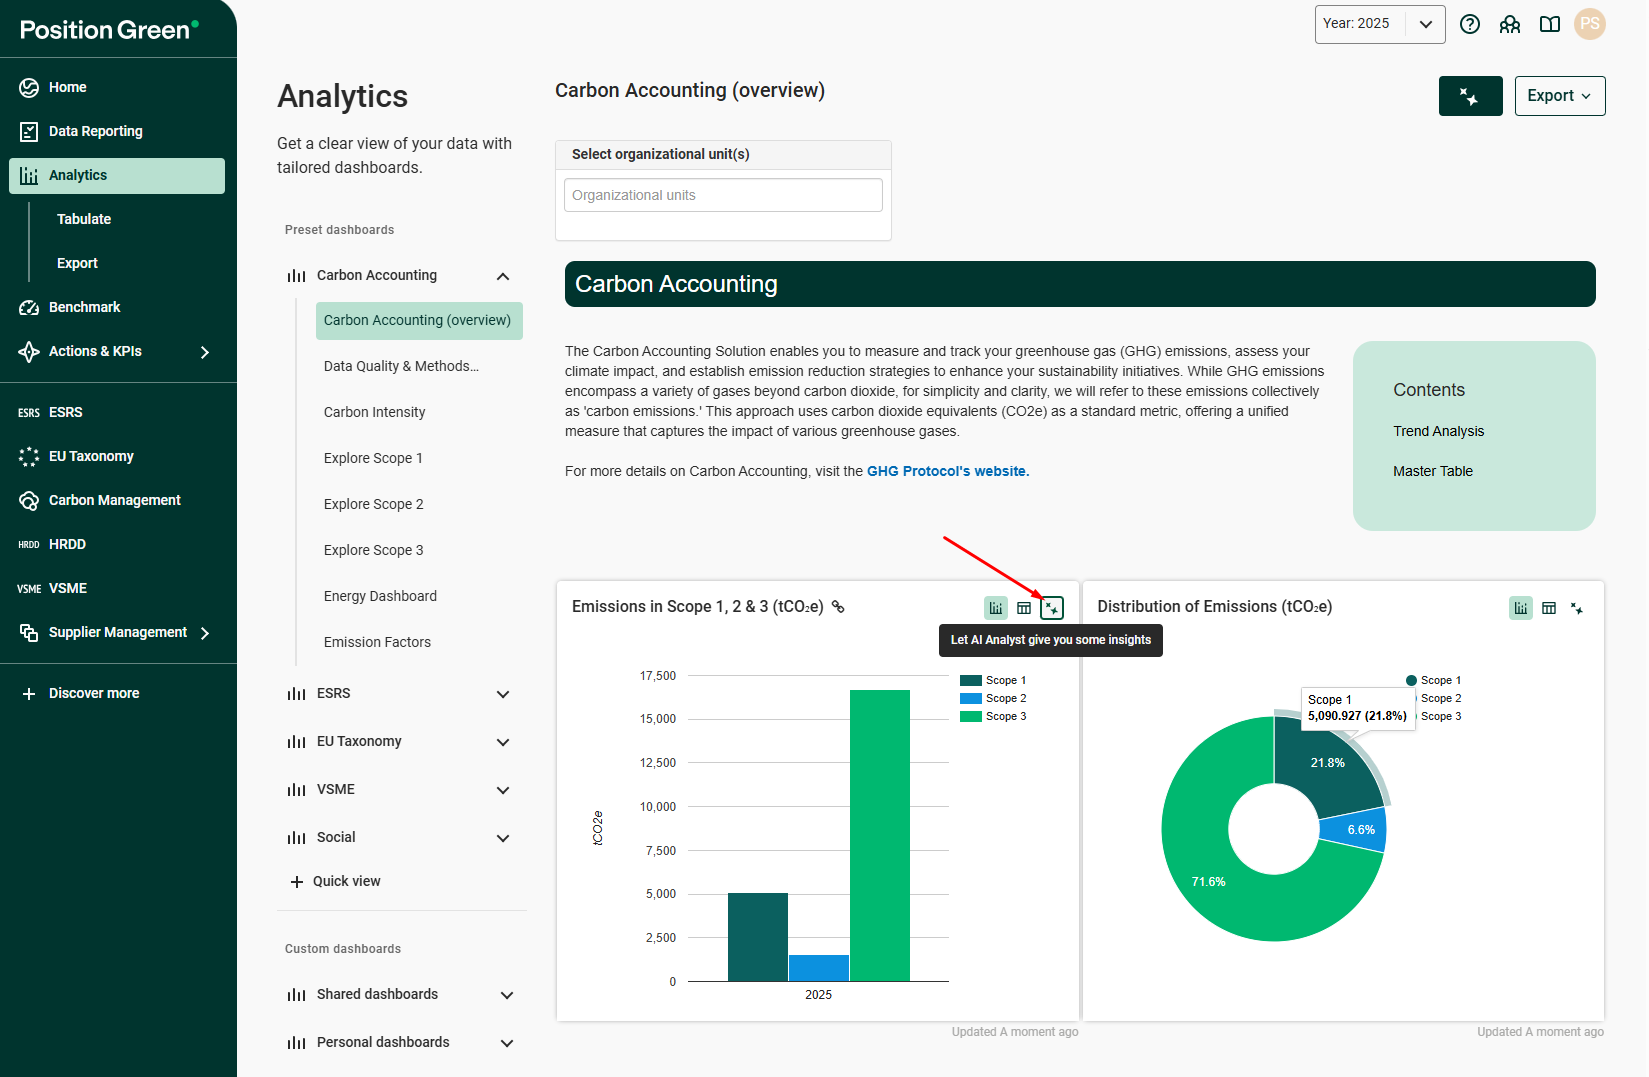Screen dimensions: 1649x1077
Task: Click the EU Taxonomy stars icon
Action: point(29,456)
